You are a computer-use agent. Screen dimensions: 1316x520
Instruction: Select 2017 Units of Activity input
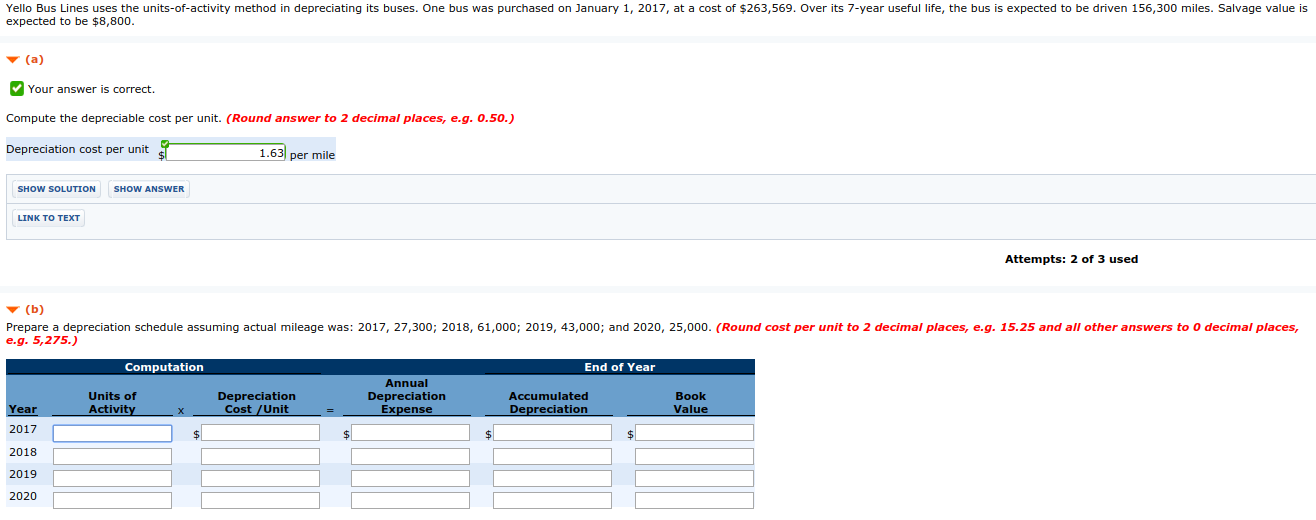point(113,433)
